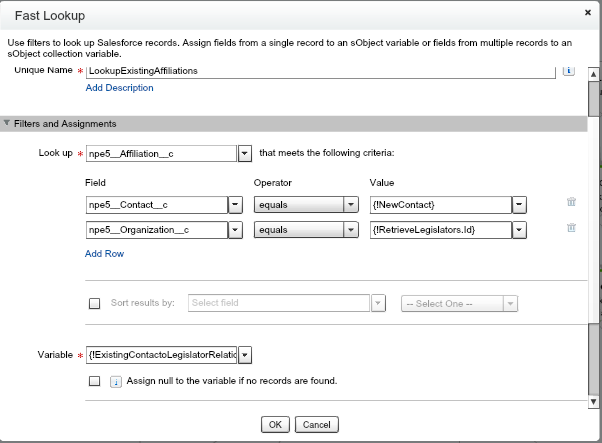Close the Fast Lookup dialog
Screen dimensions: 602x443
tap(587, 14)
